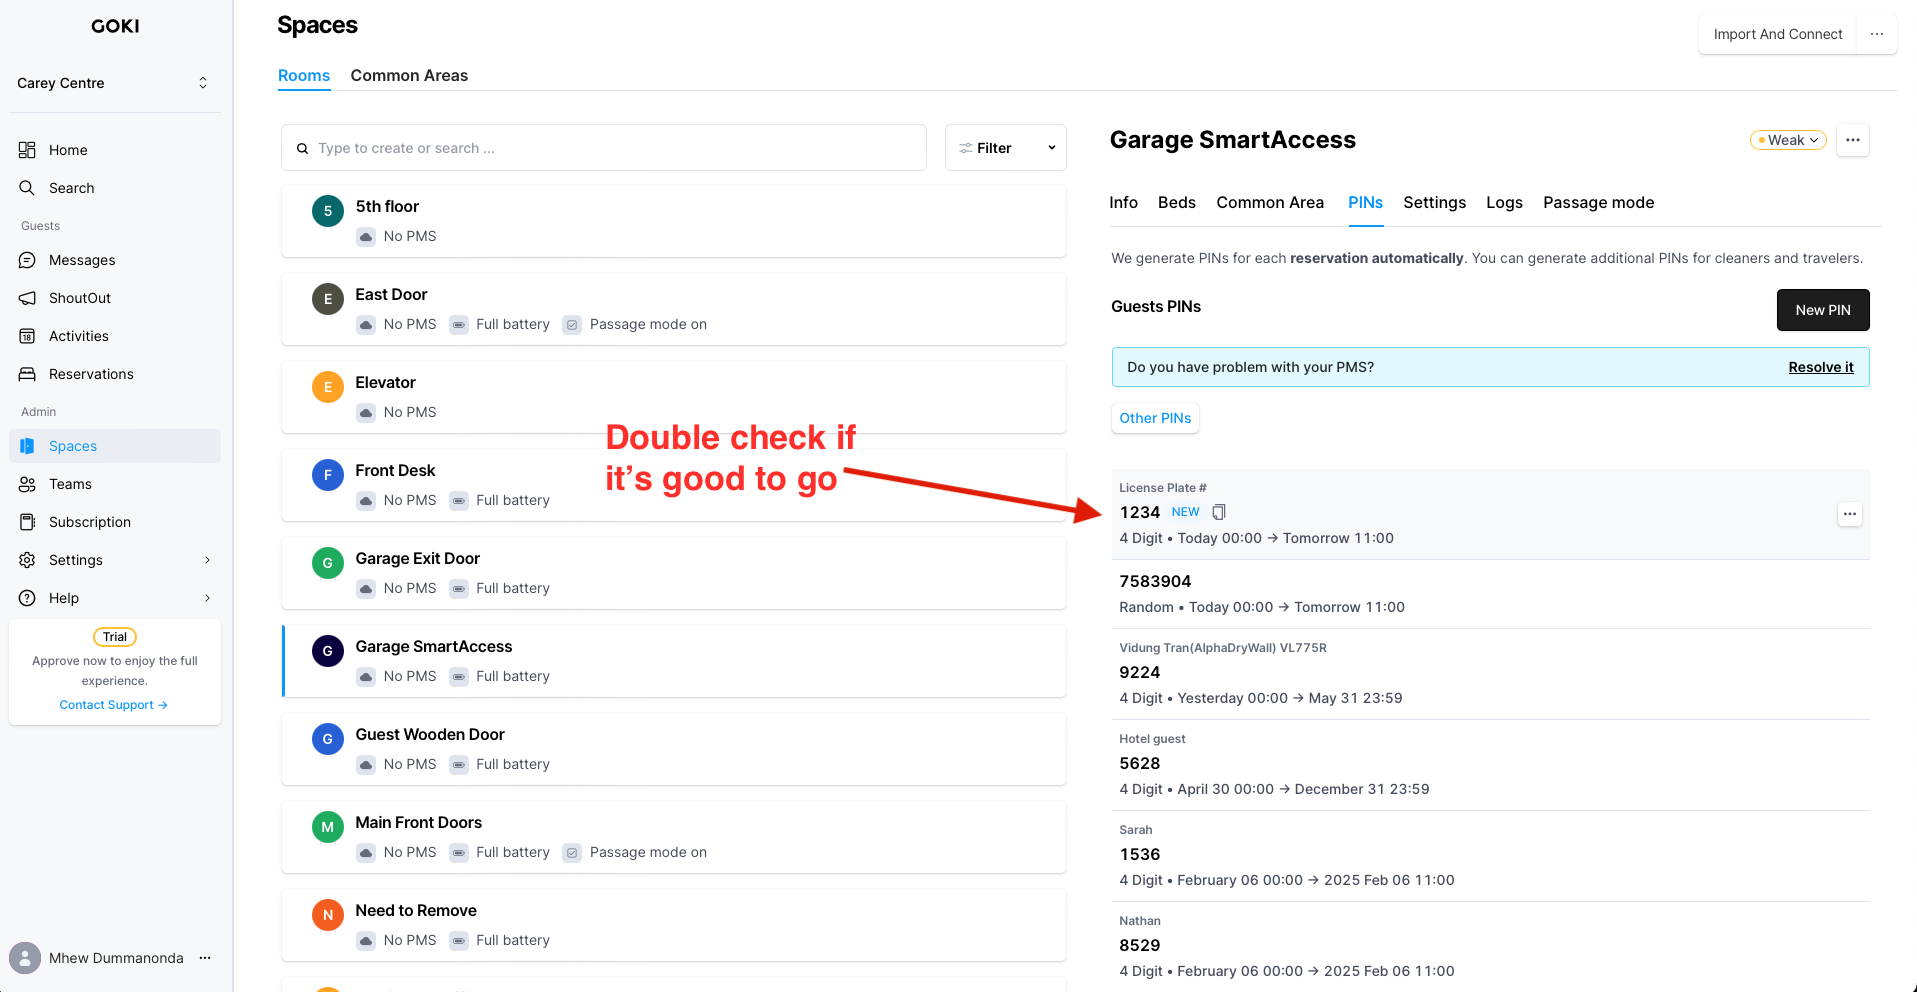Click the New PIN button
Screen dimensions: 1917x992
[1823, 310]
